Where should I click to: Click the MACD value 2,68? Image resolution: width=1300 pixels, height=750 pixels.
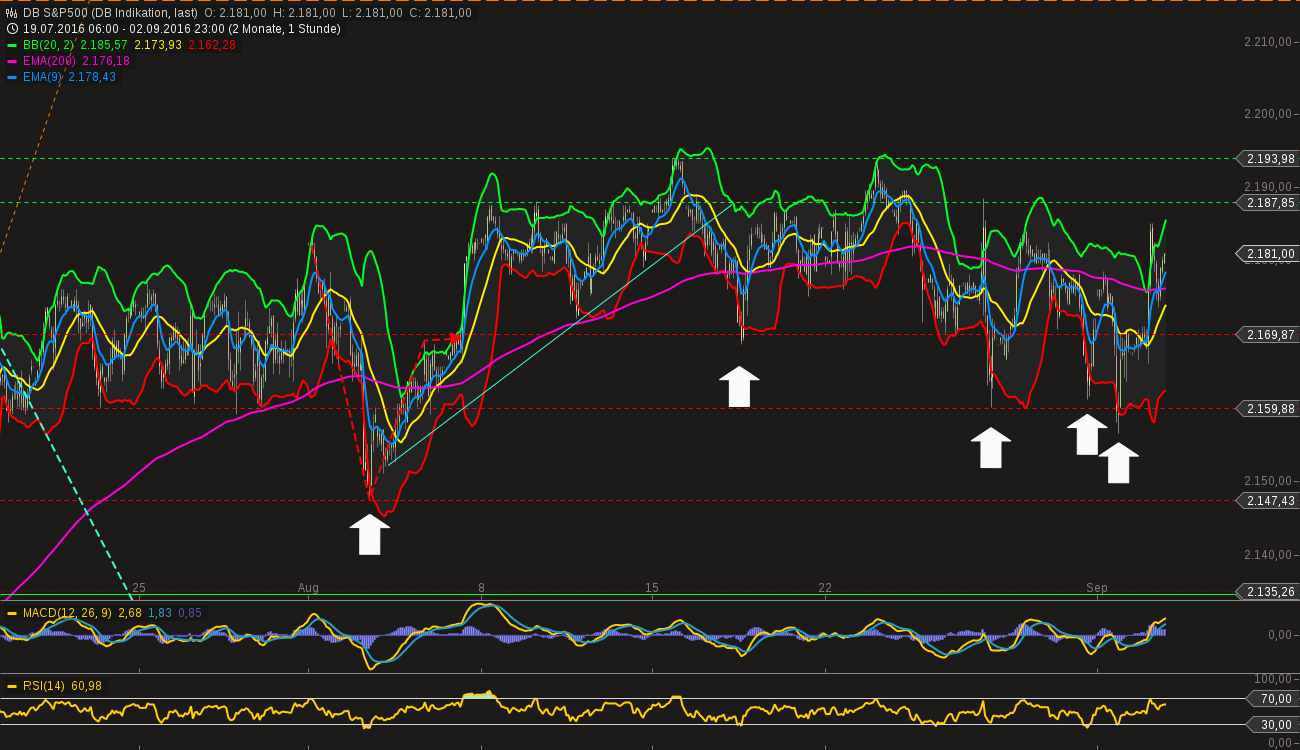tap(130, 613)
